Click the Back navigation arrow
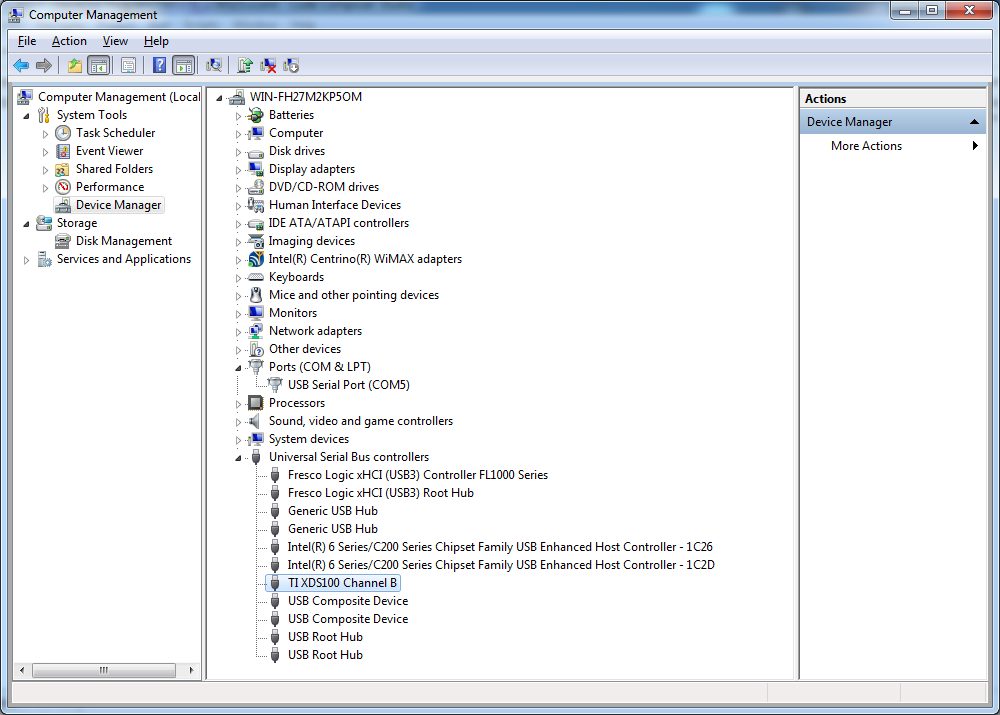 pyautogui.click(x=21, y=65)
